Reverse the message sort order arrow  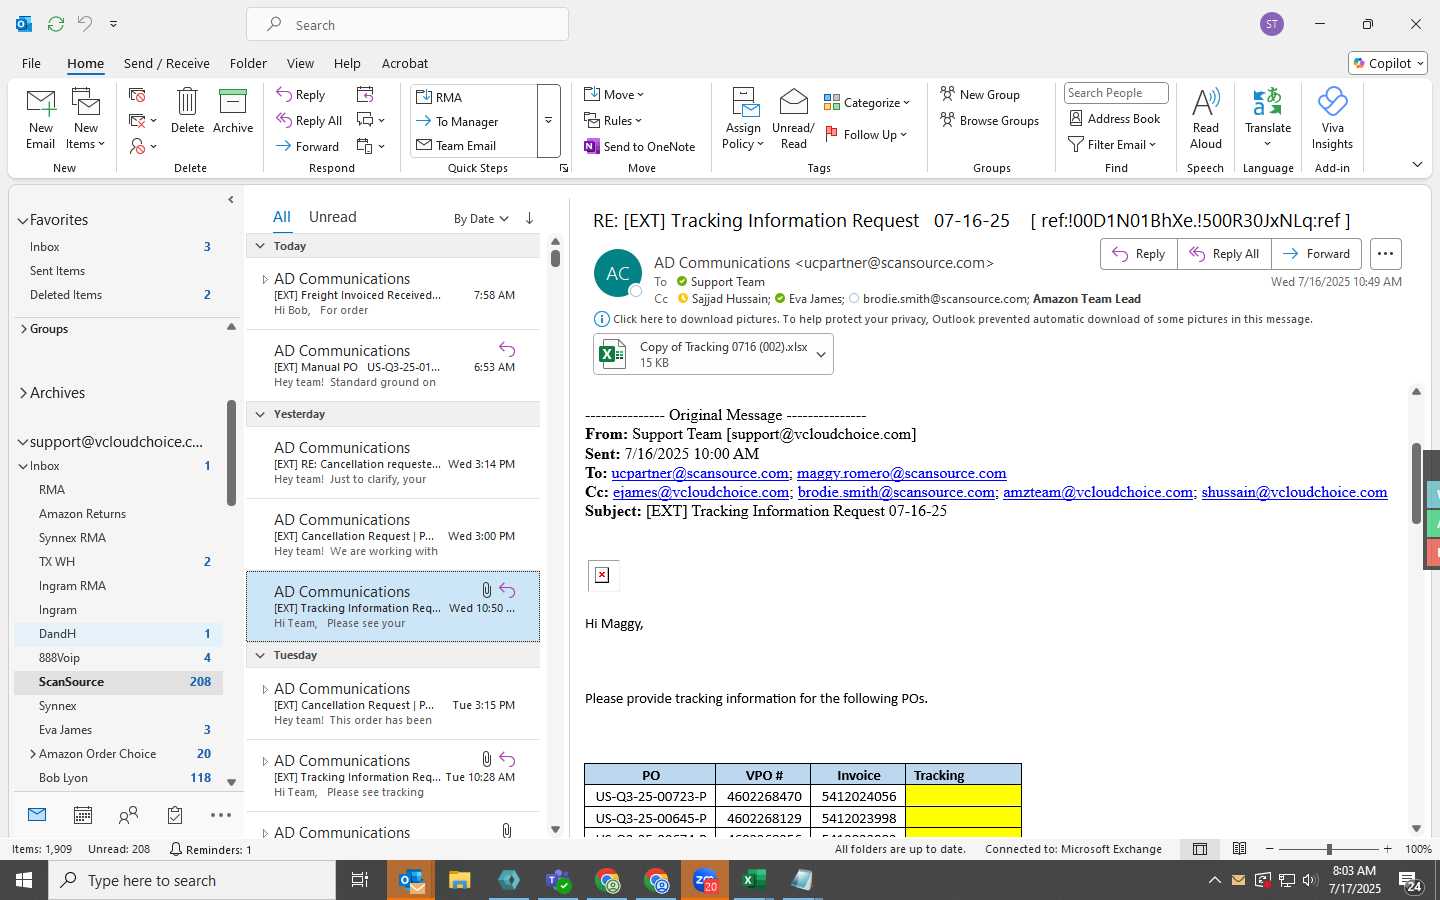pos(529,218)
